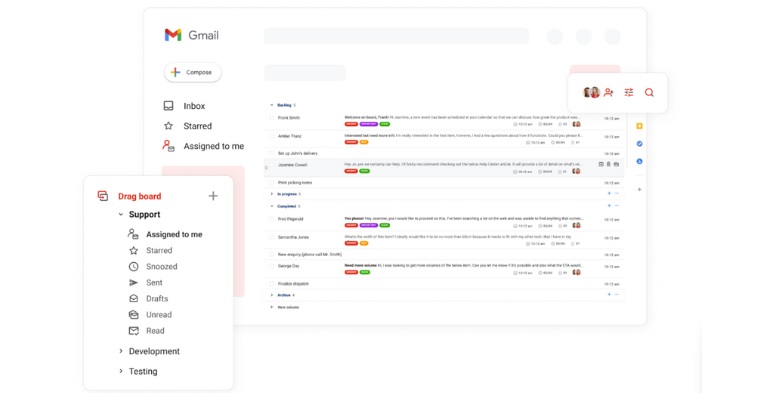Click assignee avatars on Frank Smith email

[576, 124]
